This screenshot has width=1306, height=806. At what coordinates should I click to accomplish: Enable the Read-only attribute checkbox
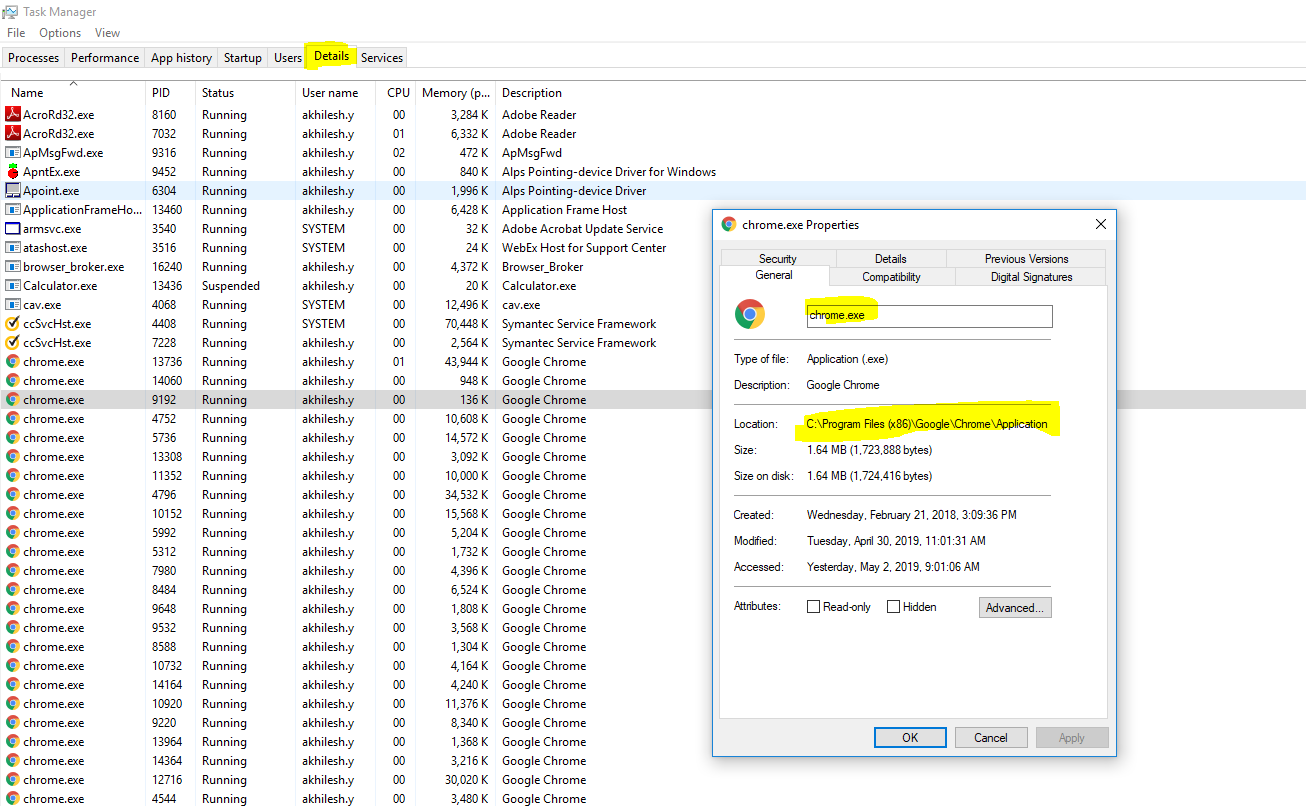(x=813, y=606)
